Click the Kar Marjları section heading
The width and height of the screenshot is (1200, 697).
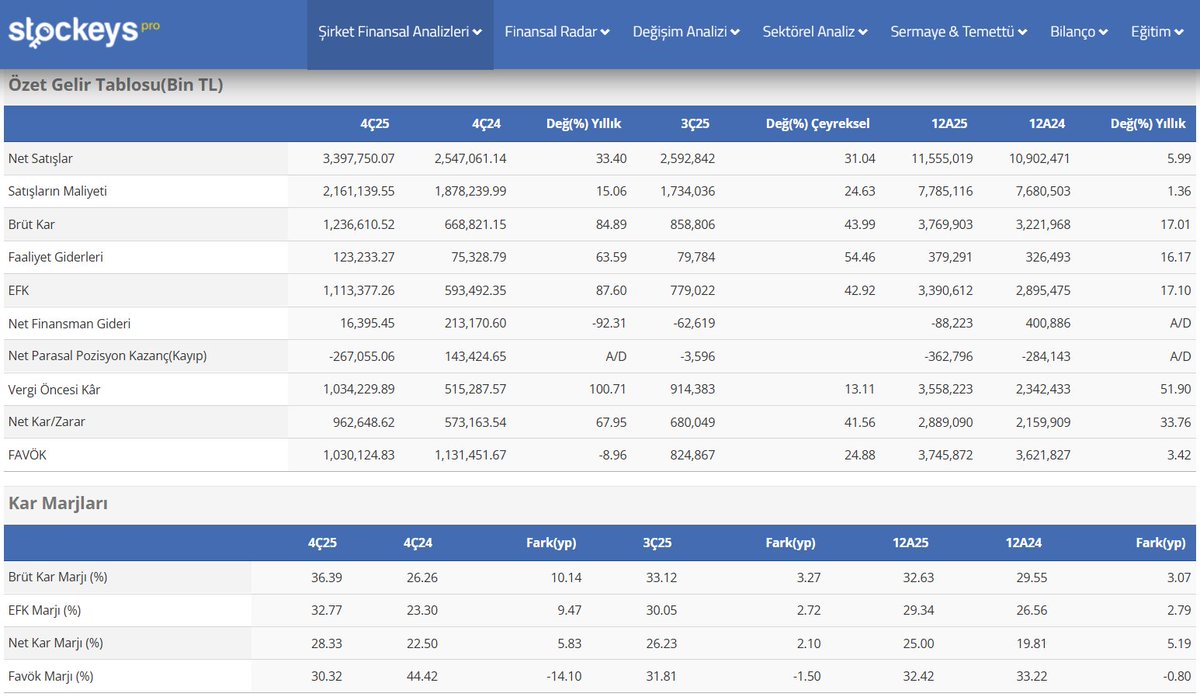click(58, 503)
